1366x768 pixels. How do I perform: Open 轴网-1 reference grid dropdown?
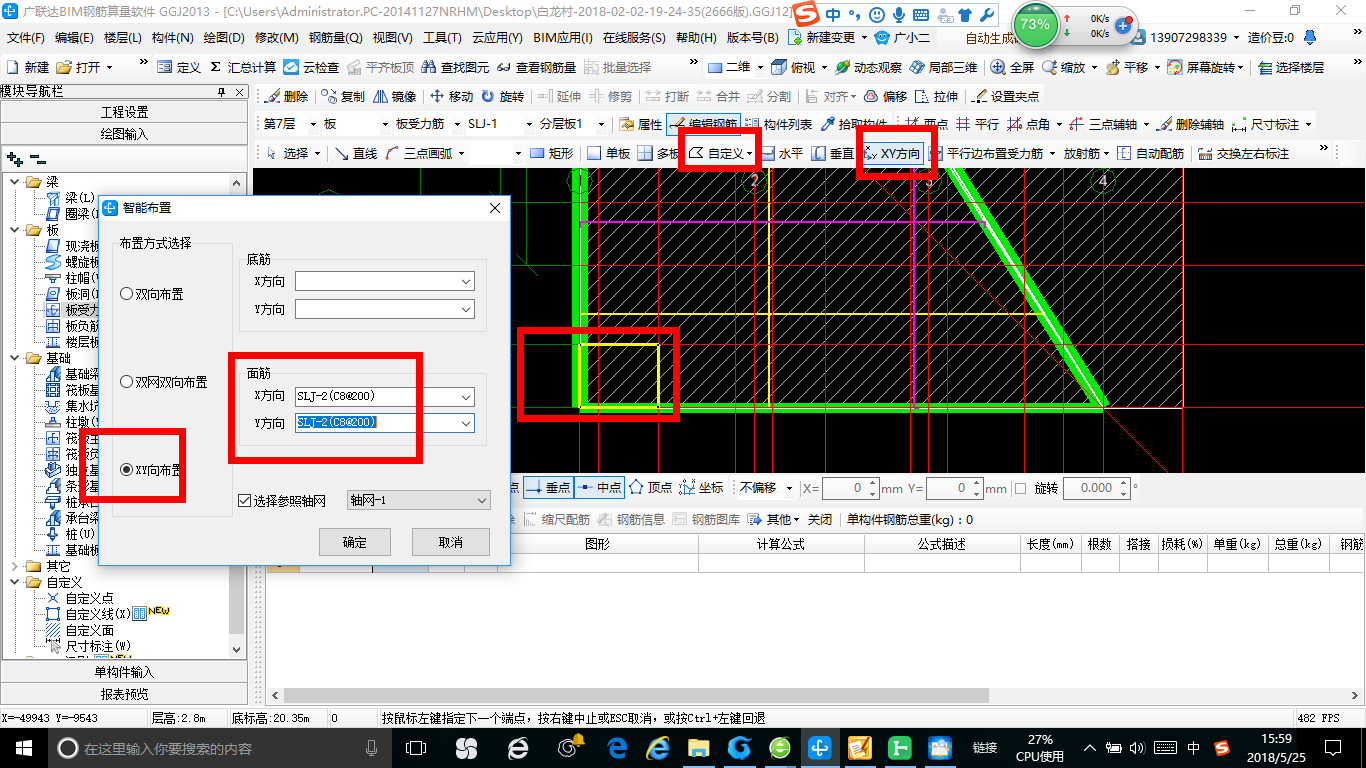click(x=418, y=500)
